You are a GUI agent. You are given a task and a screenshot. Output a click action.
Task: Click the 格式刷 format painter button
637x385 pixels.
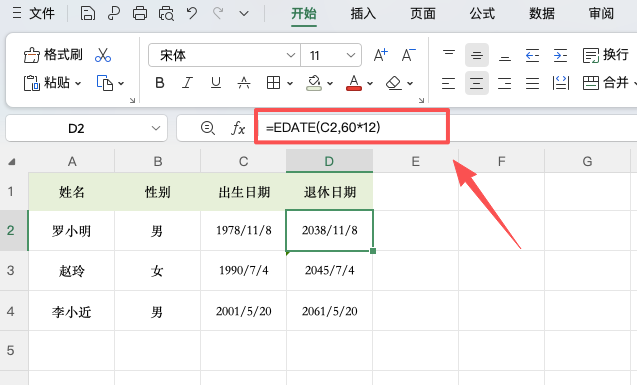click(x=53, y=55)
